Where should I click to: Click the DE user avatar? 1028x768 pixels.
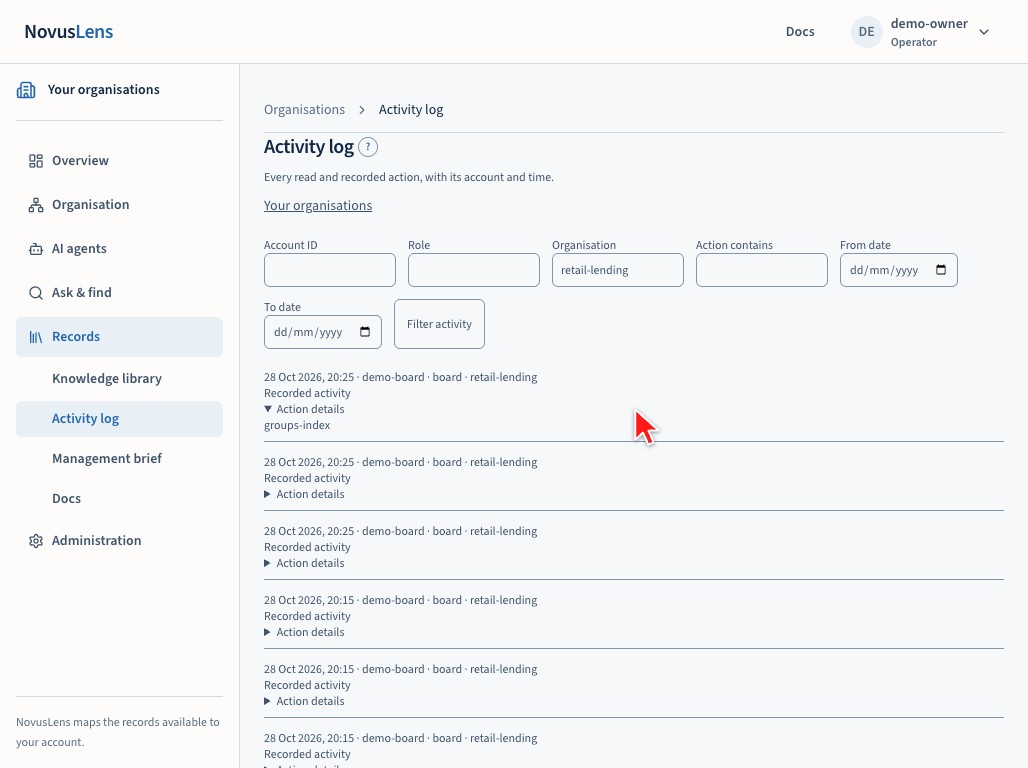(866, 31)
